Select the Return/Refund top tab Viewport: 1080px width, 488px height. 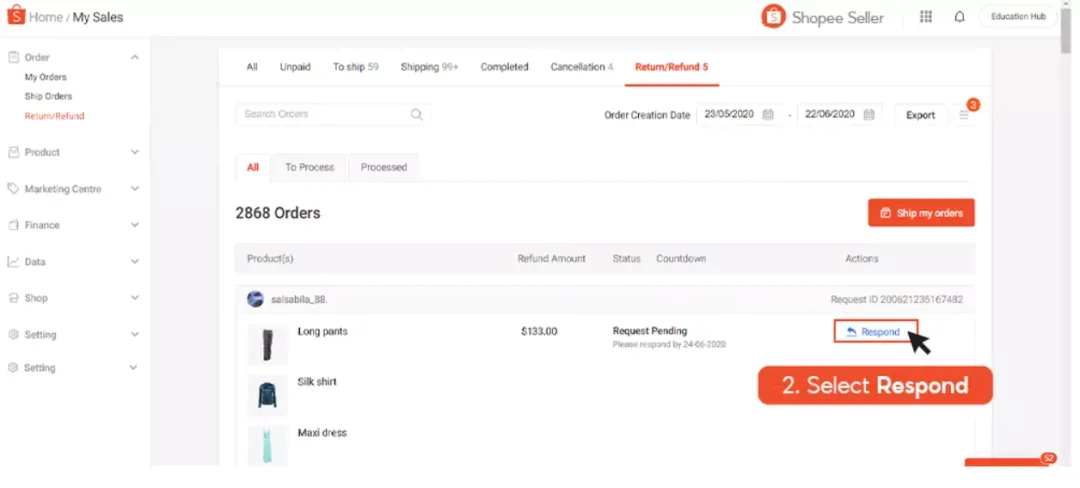click(672, 67)
